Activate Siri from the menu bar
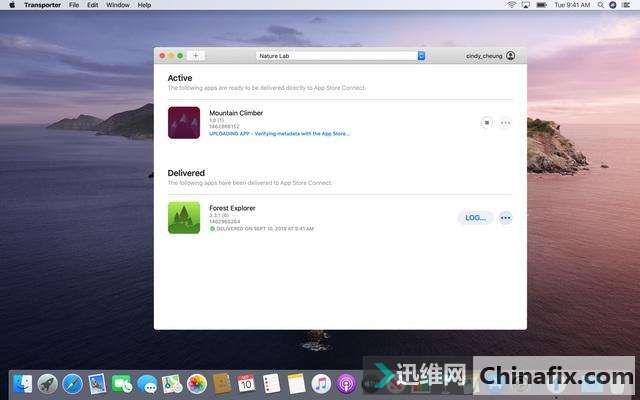The width and height of the screenshot is (640, 400). coord(613,5)
